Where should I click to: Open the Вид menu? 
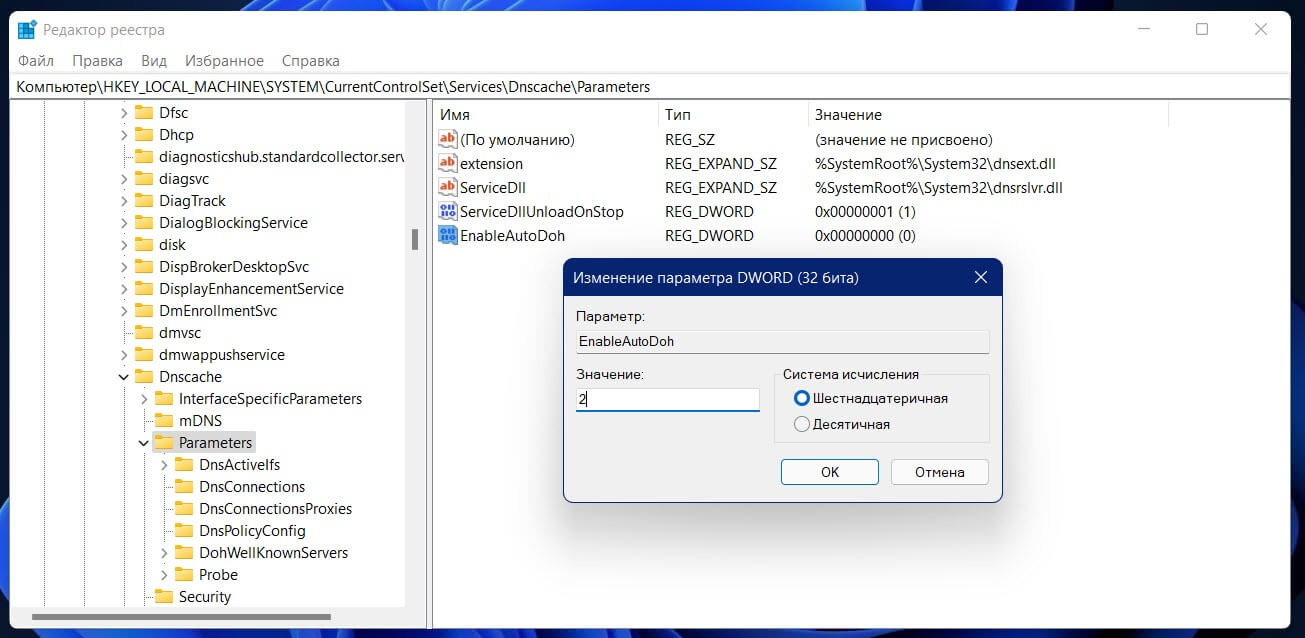(154, 60)
